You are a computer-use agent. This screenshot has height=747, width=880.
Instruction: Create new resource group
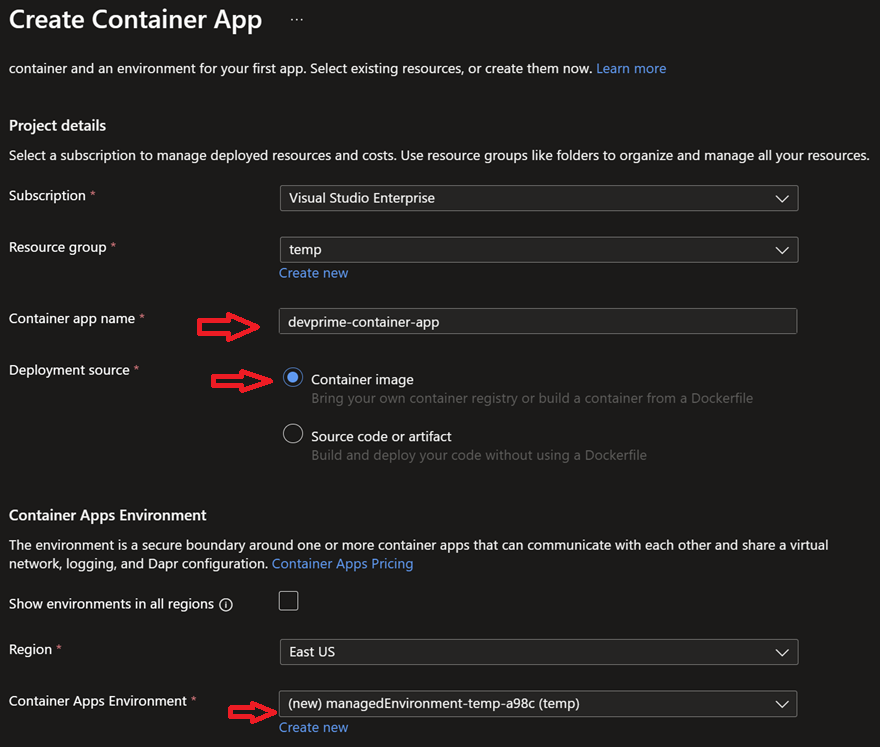313,272
